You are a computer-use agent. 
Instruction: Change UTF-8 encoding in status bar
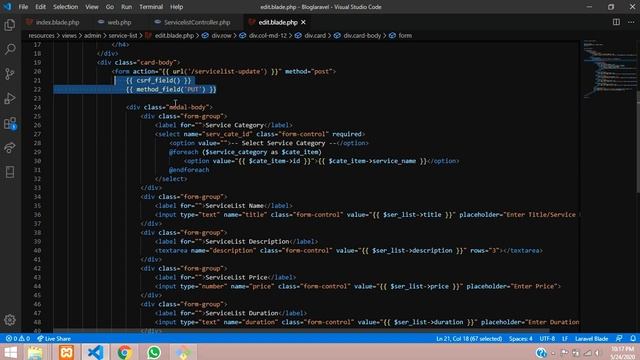tap(547, 339)
